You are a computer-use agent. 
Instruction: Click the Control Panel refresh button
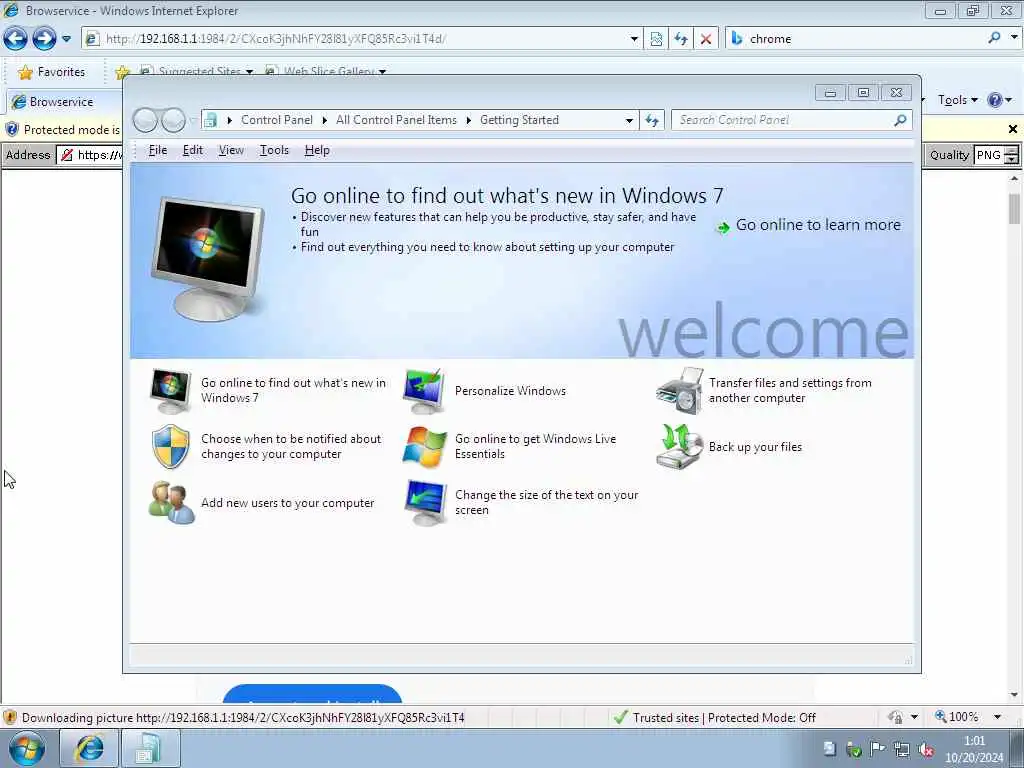coord(652,120)
